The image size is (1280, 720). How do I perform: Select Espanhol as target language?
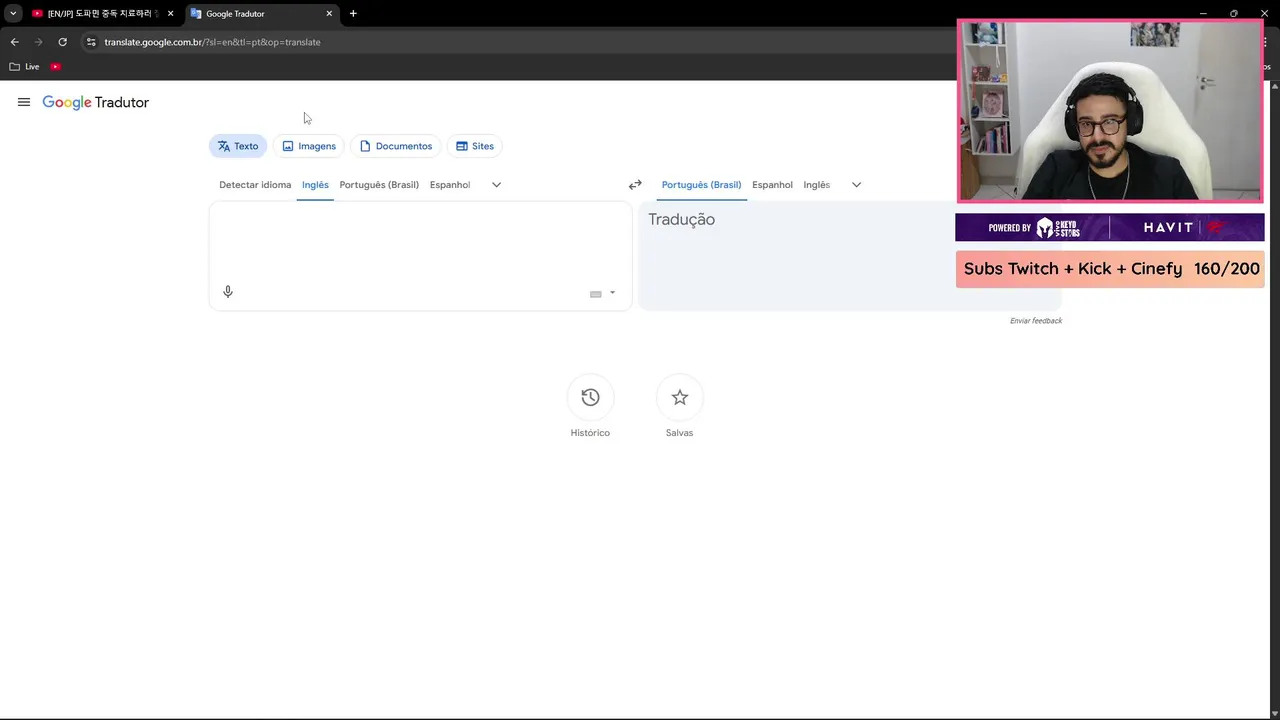(772, 185)
